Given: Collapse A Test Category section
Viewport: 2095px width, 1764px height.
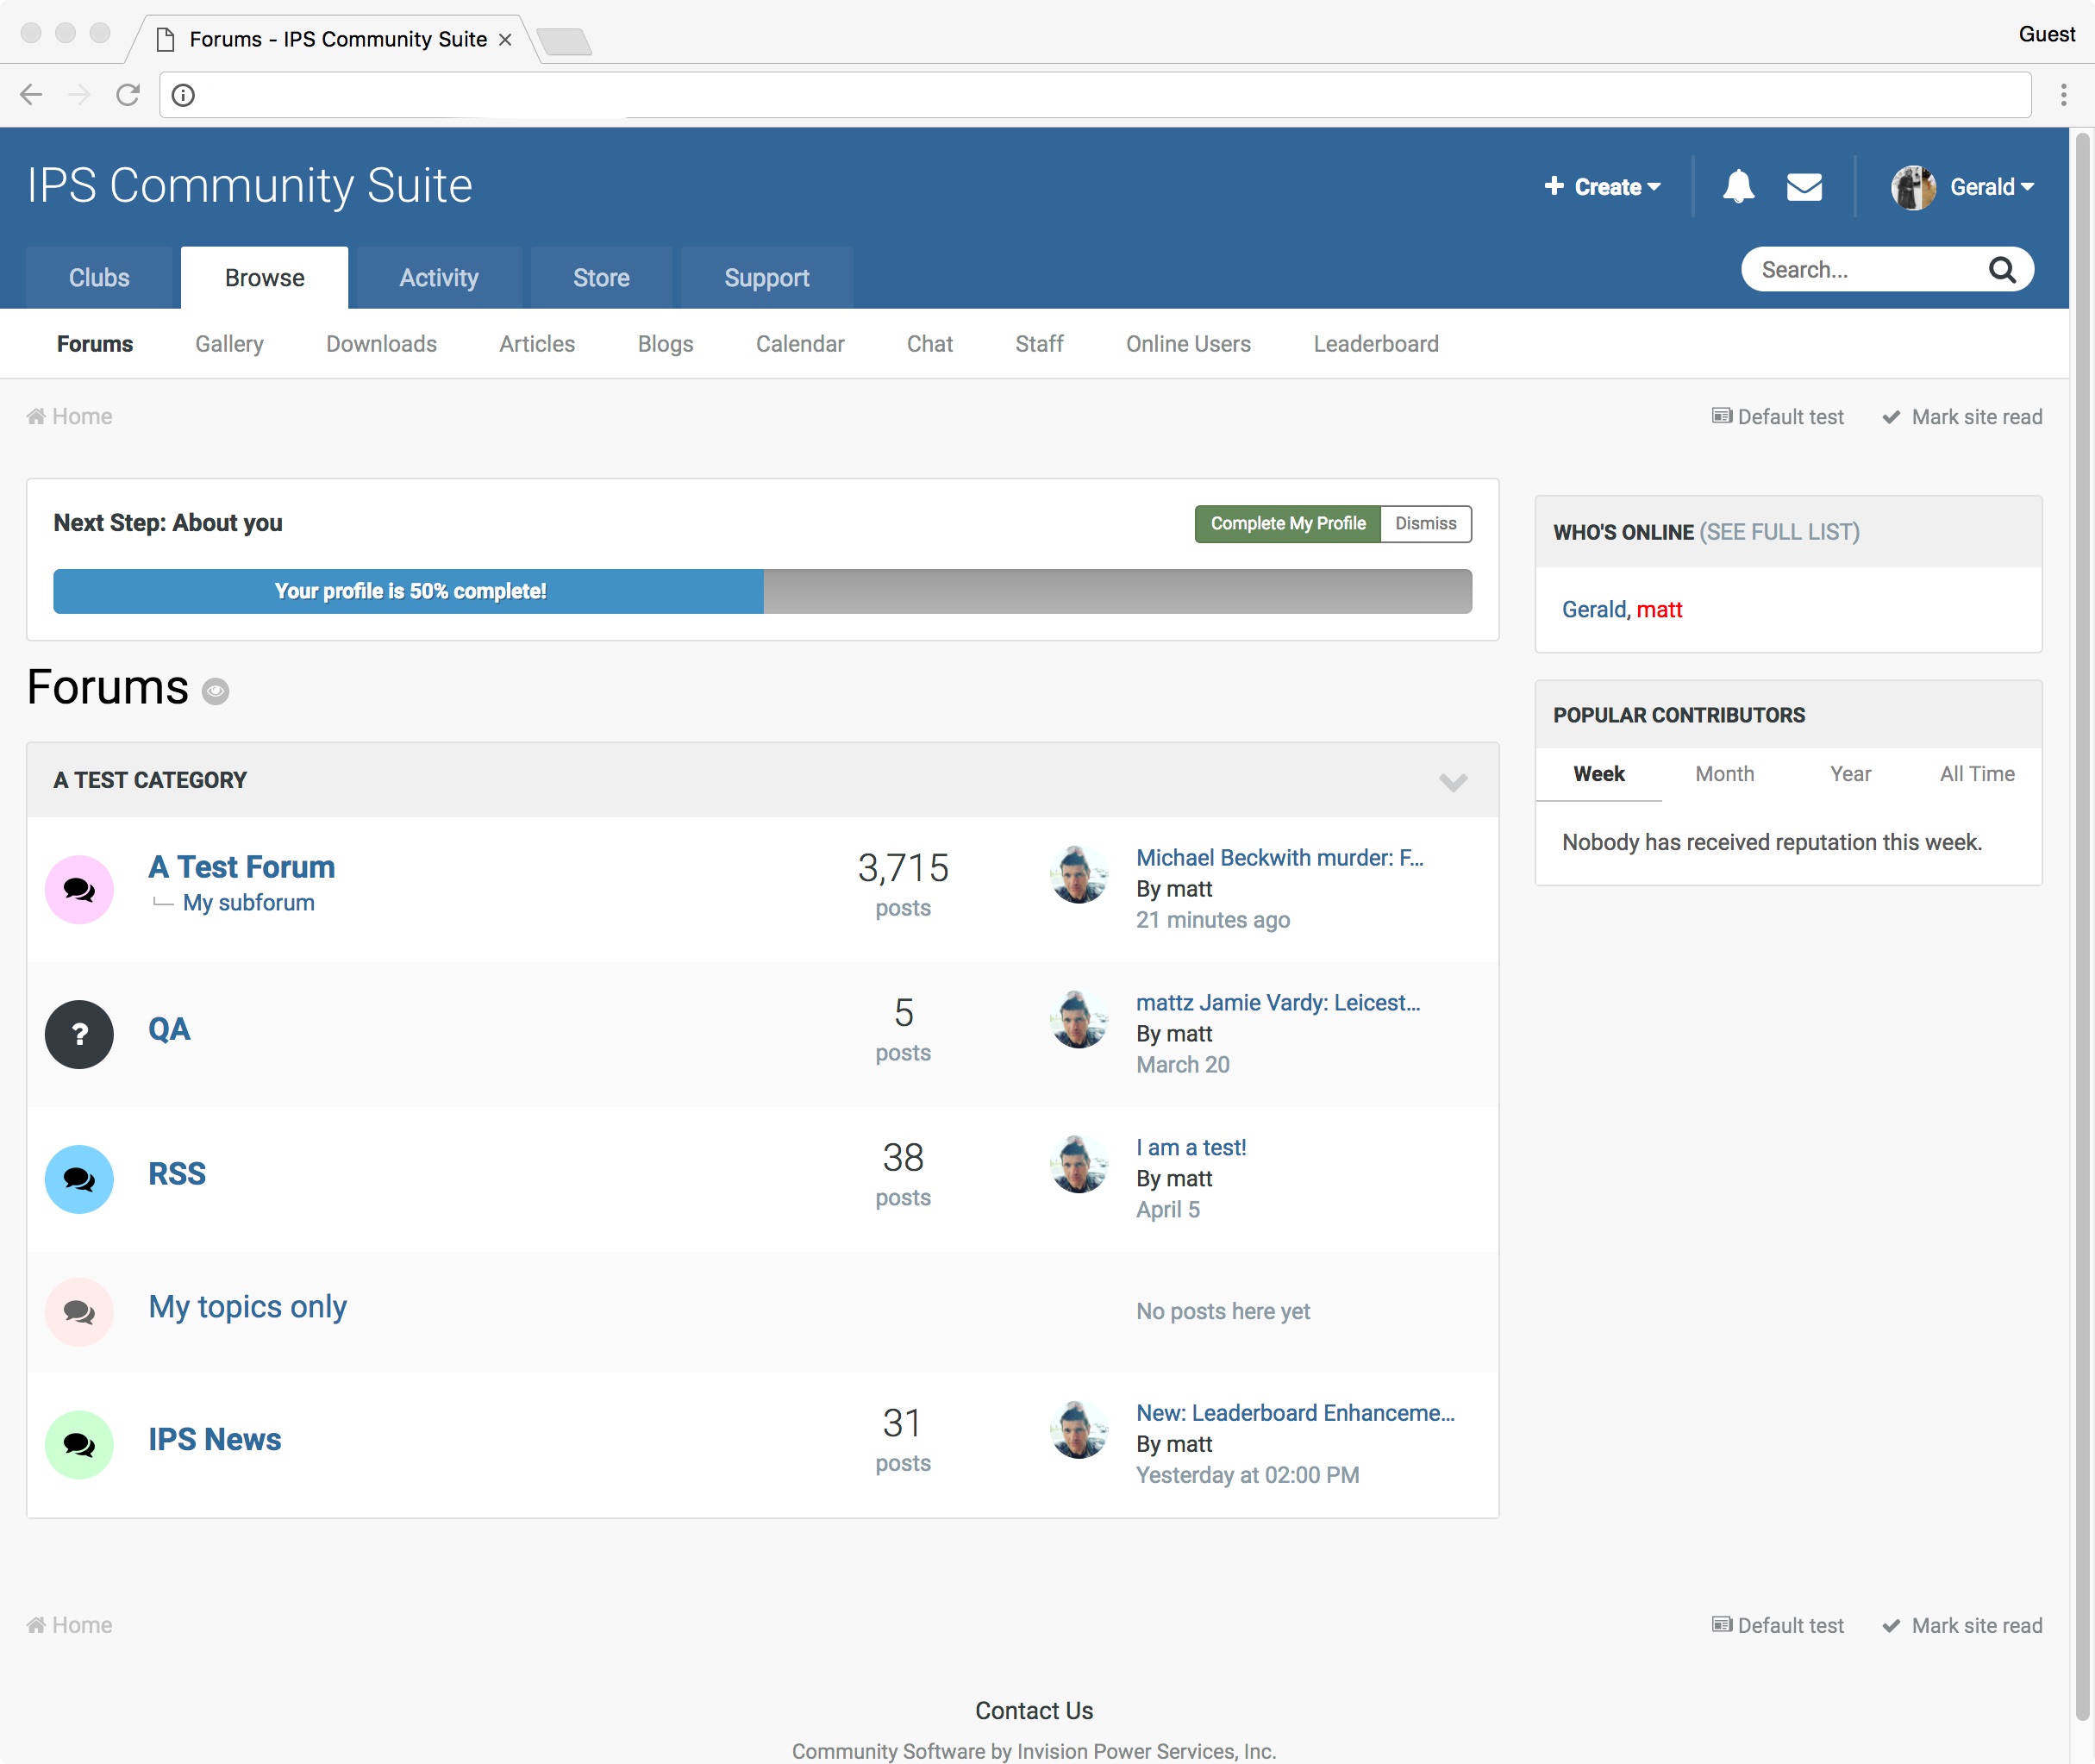Looking at the screenshot, I should point(1452,781).
